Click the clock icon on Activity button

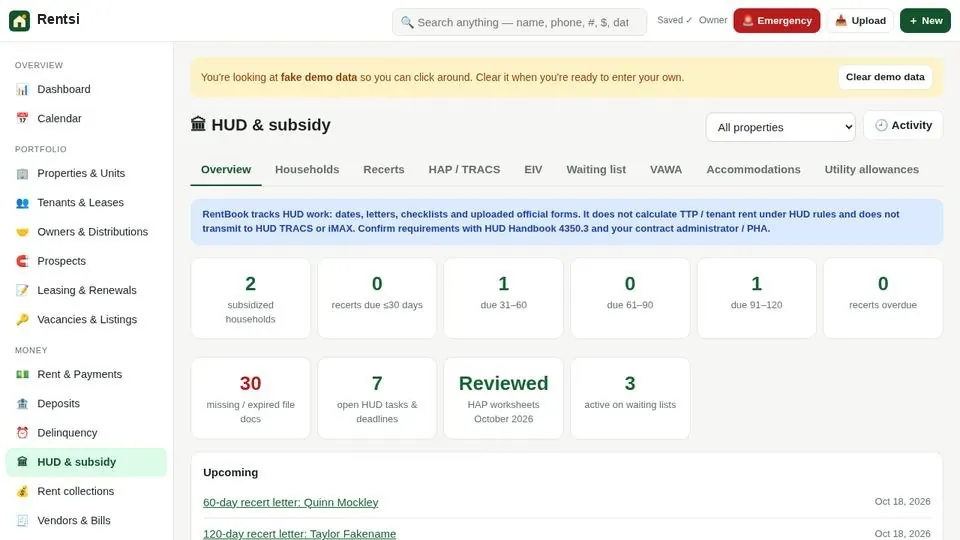[881, 125]
